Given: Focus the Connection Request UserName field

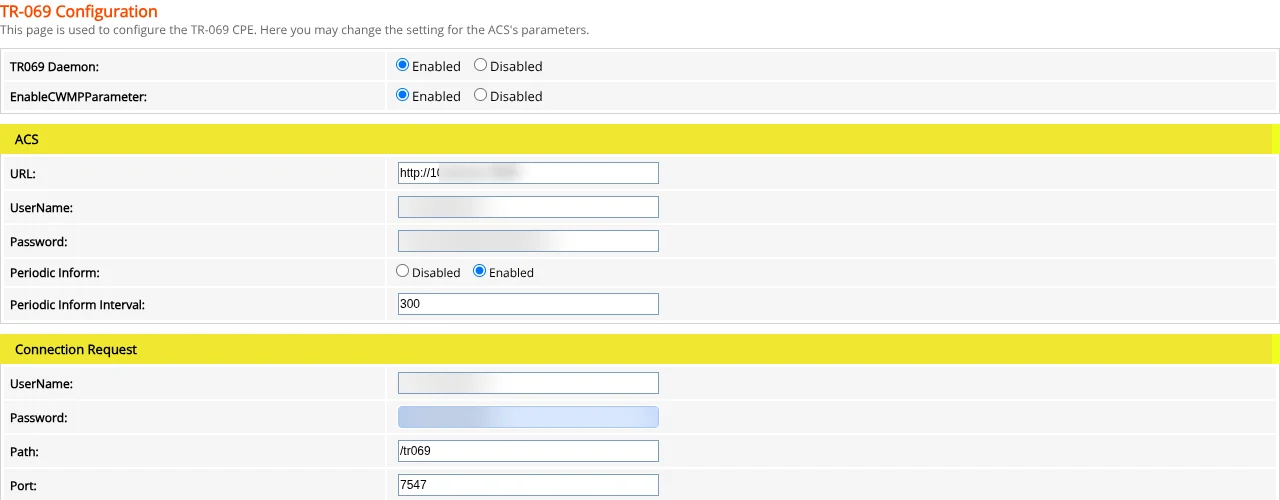Looking at the screenshot, I should 528,383.
